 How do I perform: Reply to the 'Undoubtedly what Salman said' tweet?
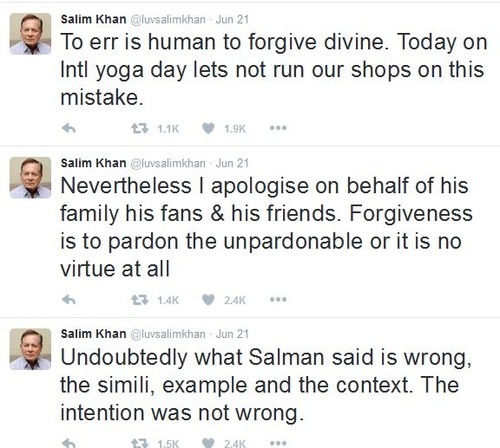pyautogui.click(x=69, y=443)
